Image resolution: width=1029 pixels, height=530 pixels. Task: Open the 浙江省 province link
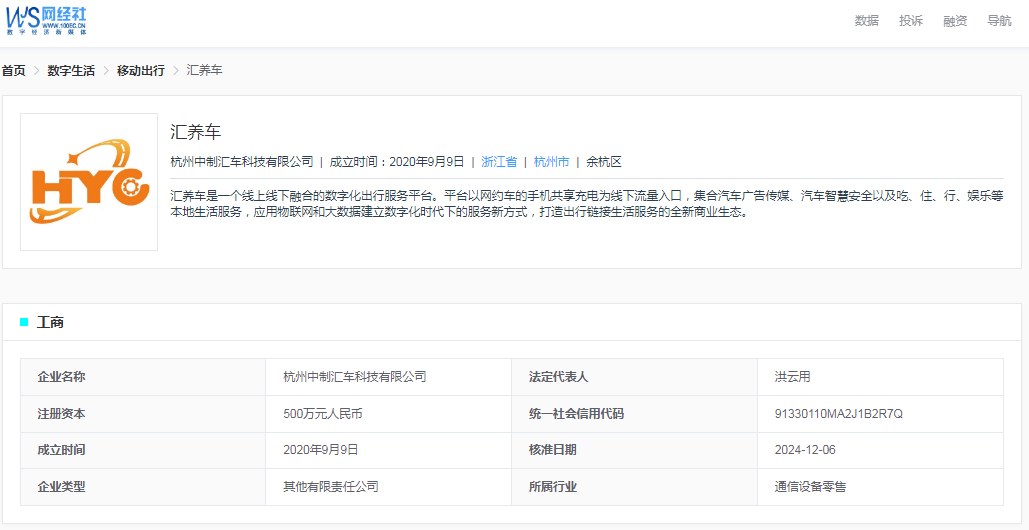(499, 161)
